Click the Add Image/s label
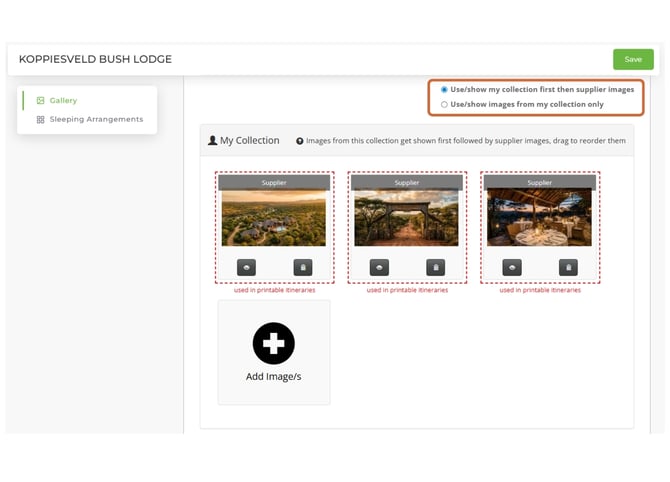 tap(273, 376)
